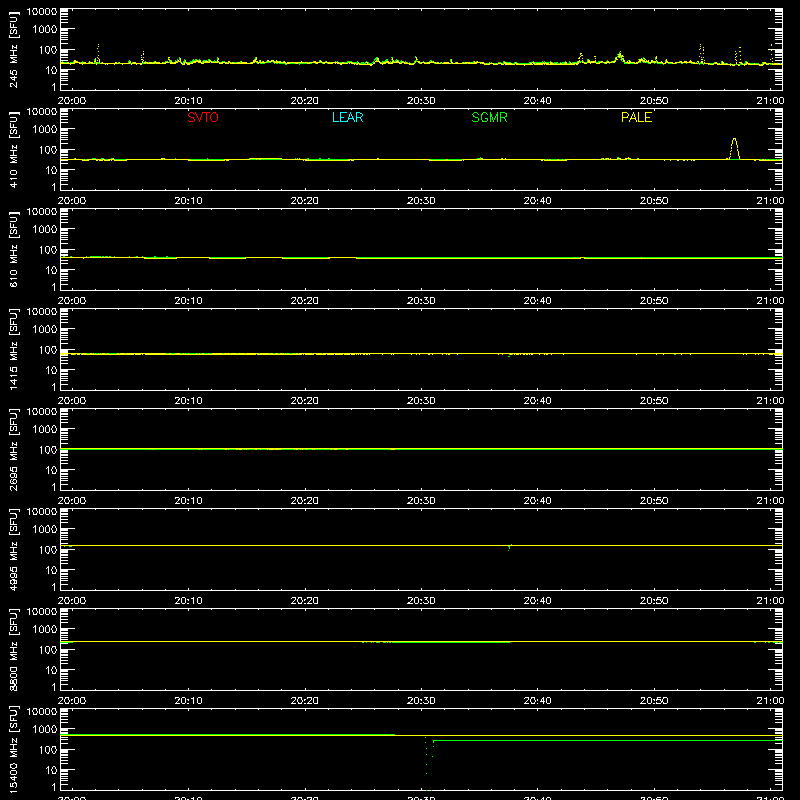Click the yellow PALE station label
This screenshot has height=800, width=800.
(636, 117)
